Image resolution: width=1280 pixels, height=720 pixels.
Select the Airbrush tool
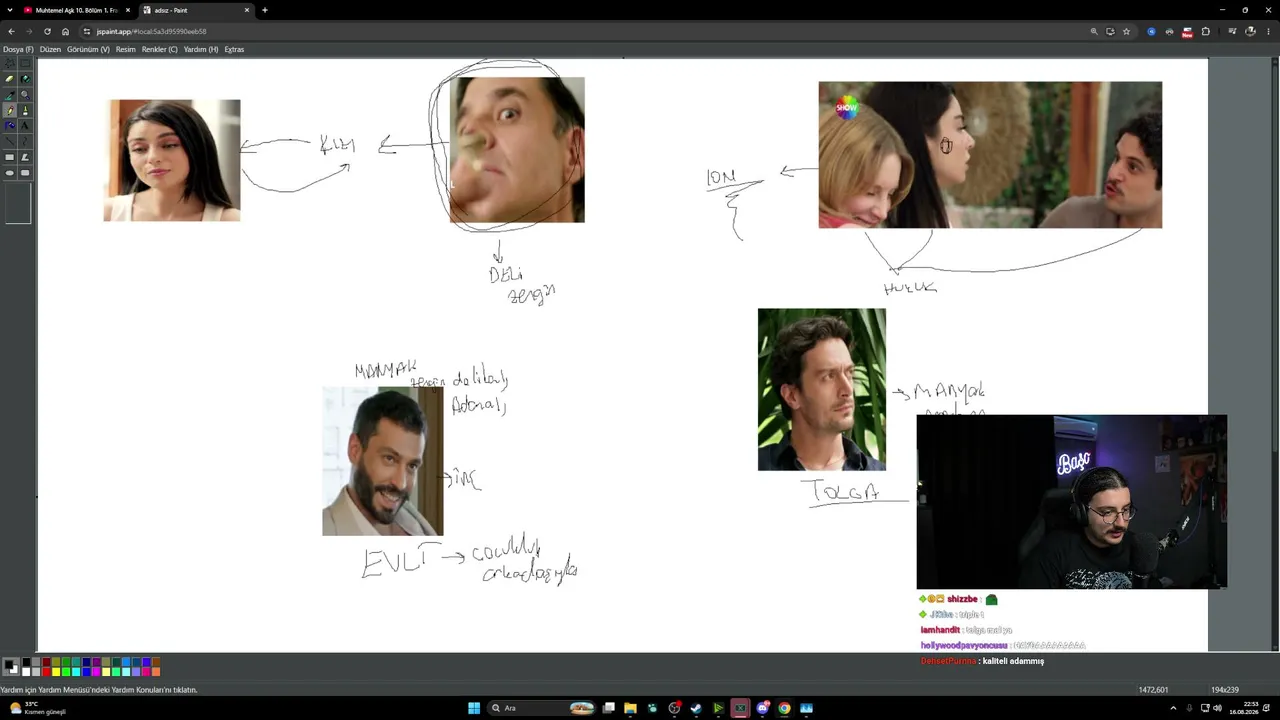tap(10, 126)
